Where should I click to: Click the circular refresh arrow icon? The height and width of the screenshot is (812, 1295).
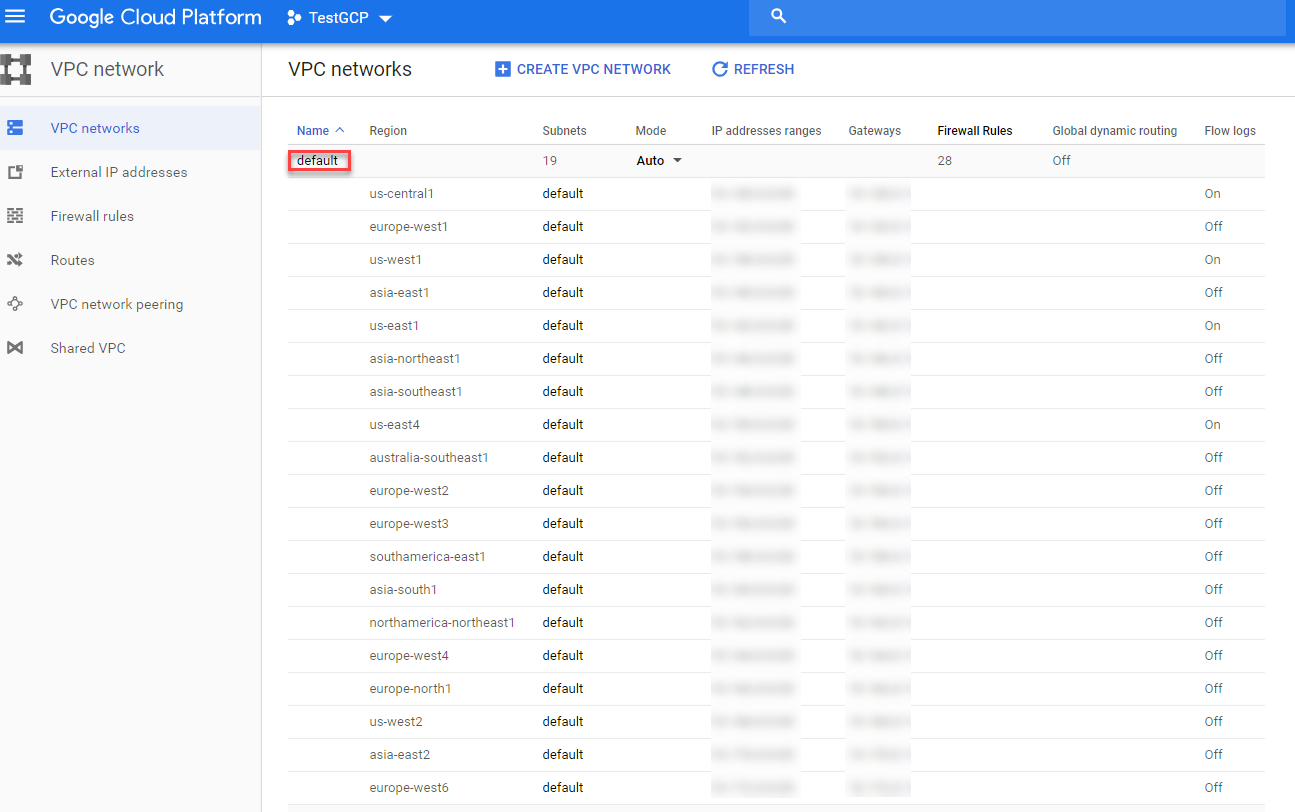(x=719, y=69)
